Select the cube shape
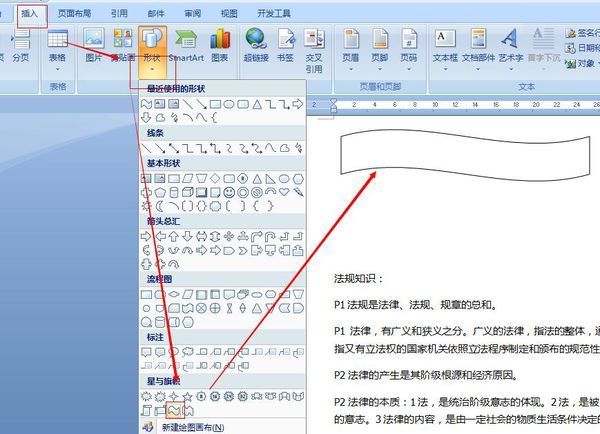Screen dimensions: 600x434 pyautogui.click(x=188, y=193)
